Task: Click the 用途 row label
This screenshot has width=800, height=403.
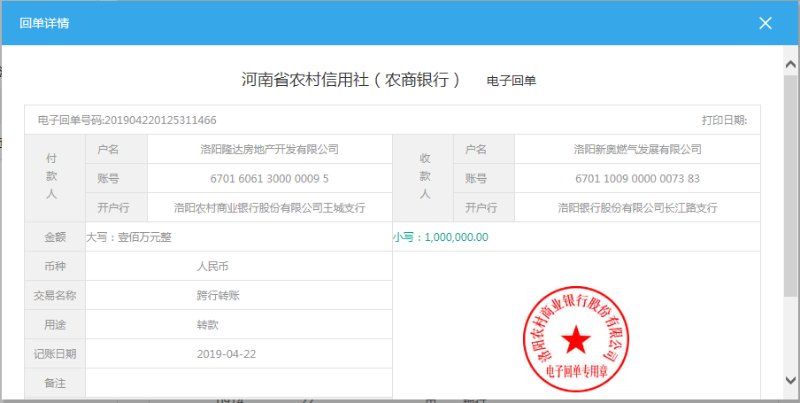Action: coord(55,325)
